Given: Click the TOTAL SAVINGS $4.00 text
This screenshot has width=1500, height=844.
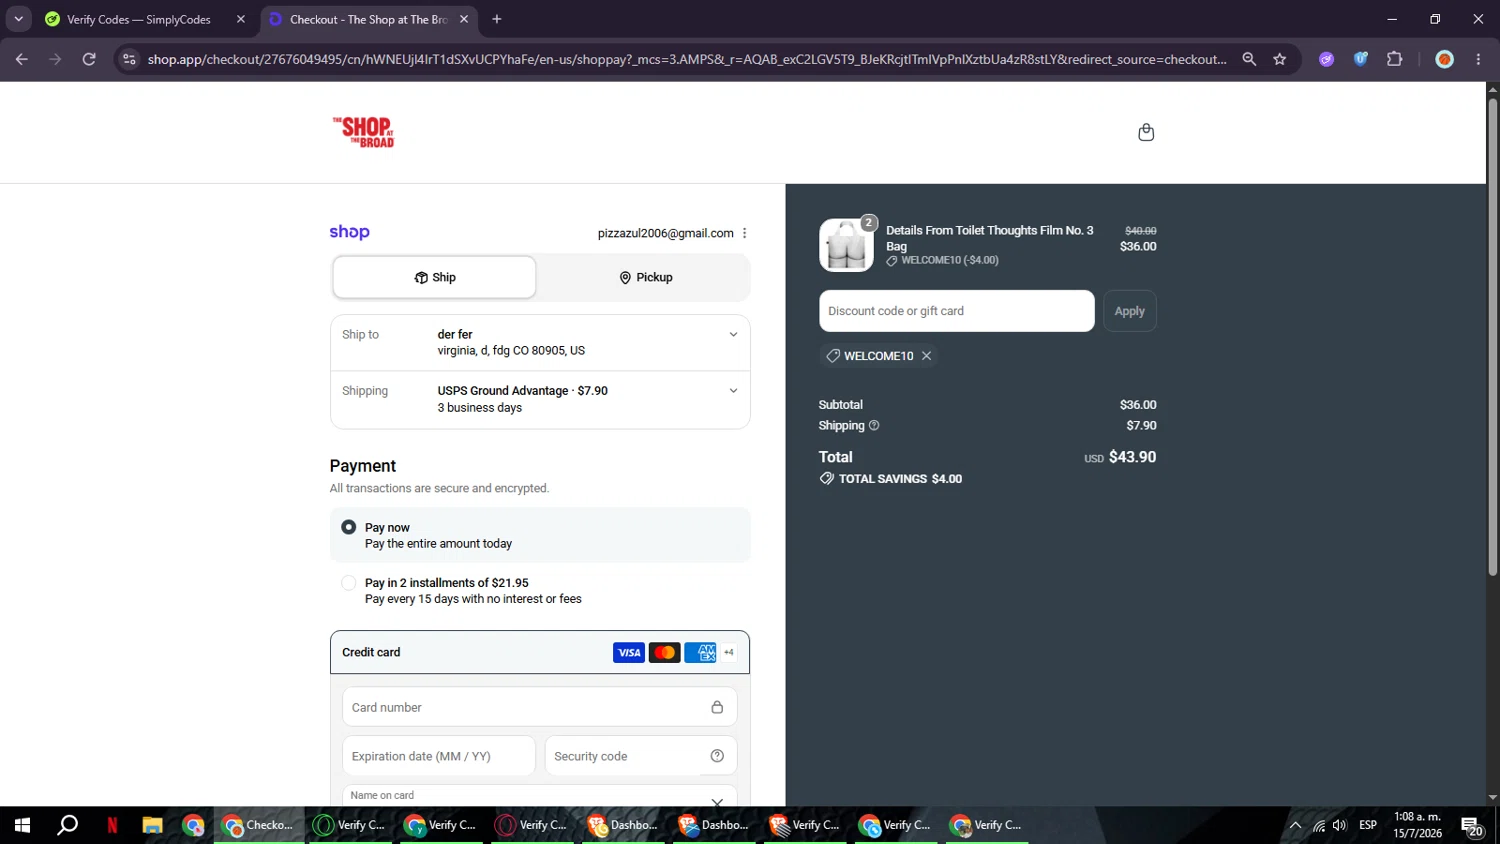Looking at the screenshot, I should pos(900,479).
